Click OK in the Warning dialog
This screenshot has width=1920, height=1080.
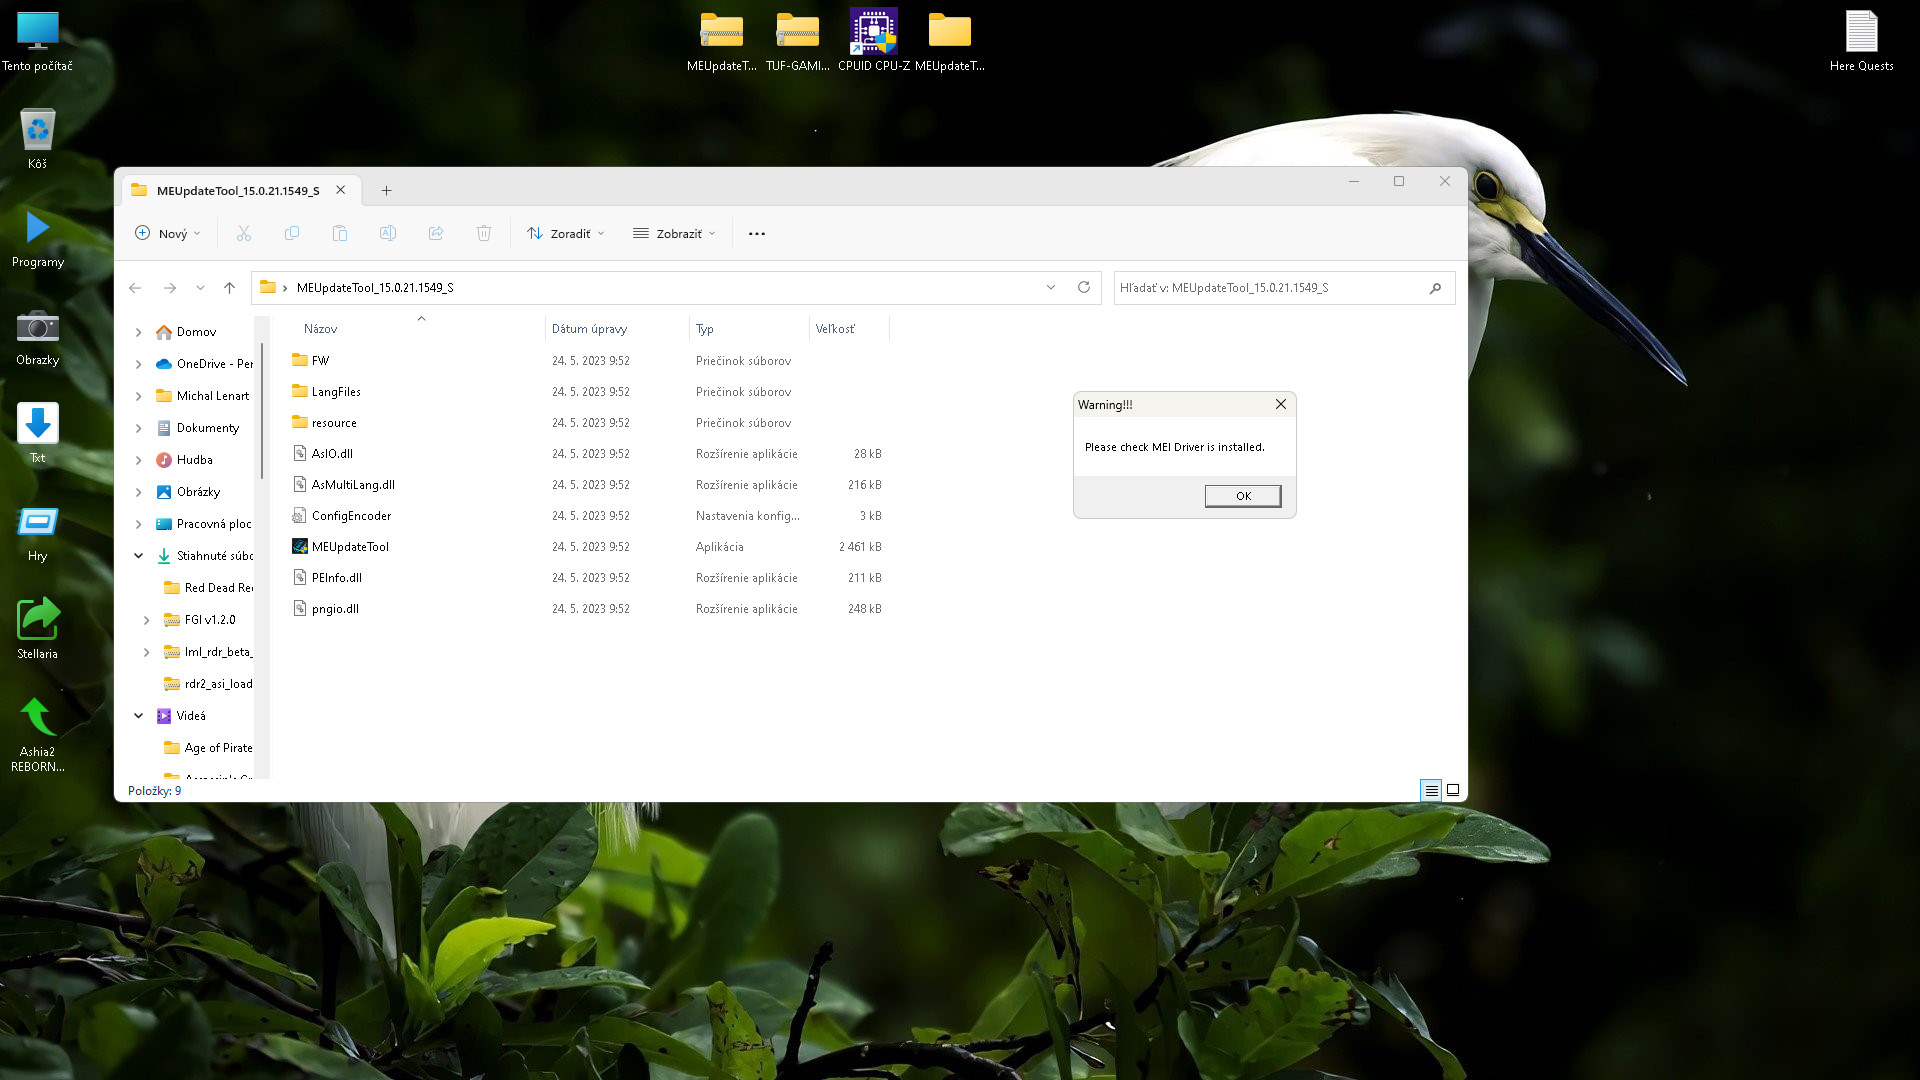1242,496
